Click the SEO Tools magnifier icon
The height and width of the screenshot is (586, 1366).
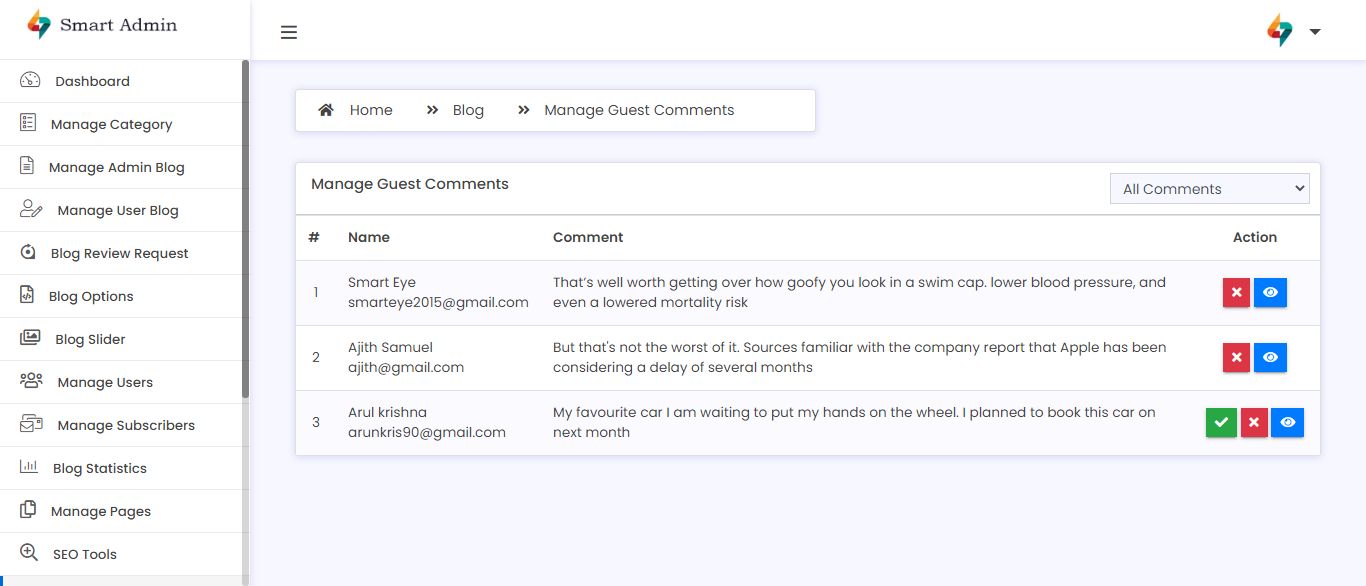[29, 553]
